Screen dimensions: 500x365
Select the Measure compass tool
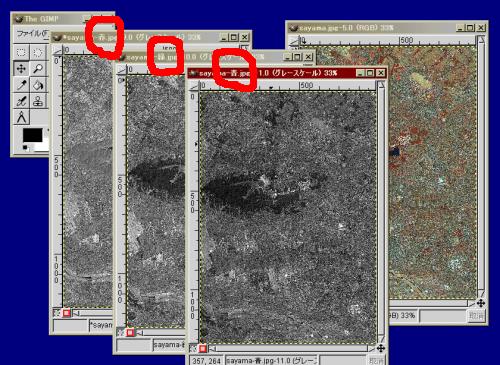[21, 117]
